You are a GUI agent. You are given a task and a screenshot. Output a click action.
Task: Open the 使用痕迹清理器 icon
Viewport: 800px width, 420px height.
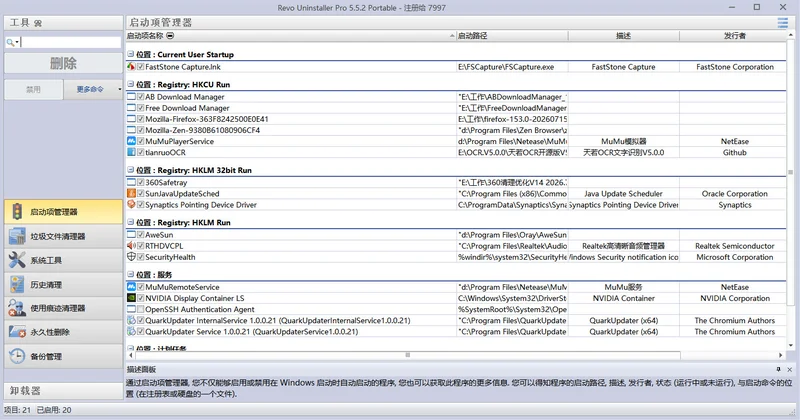click(17, 308)
